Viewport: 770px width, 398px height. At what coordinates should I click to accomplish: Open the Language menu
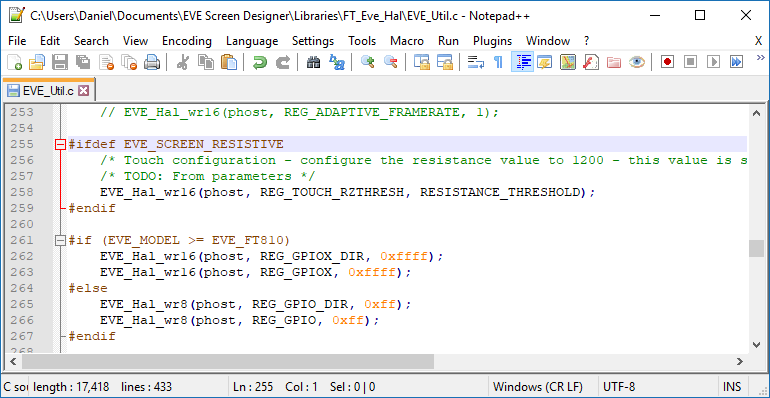coord(252,41)
